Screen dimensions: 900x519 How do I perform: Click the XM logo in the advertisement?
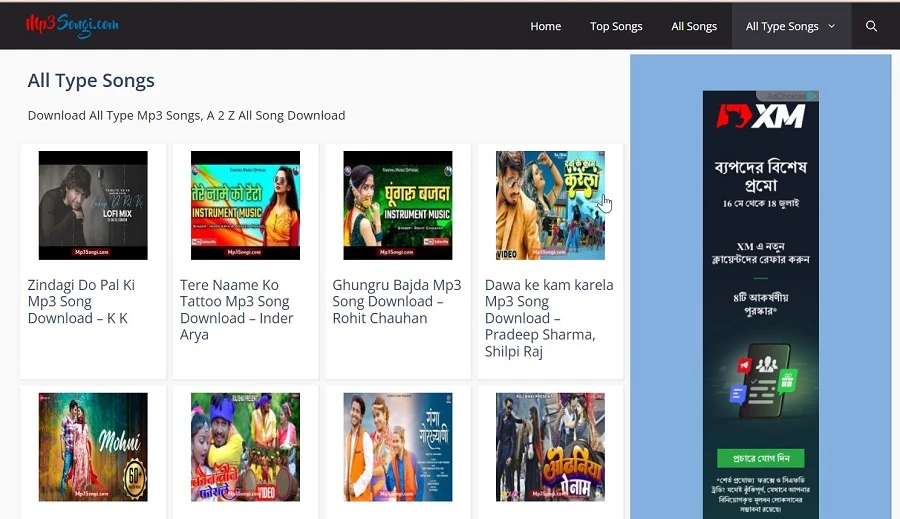click(x=761, y=117)
